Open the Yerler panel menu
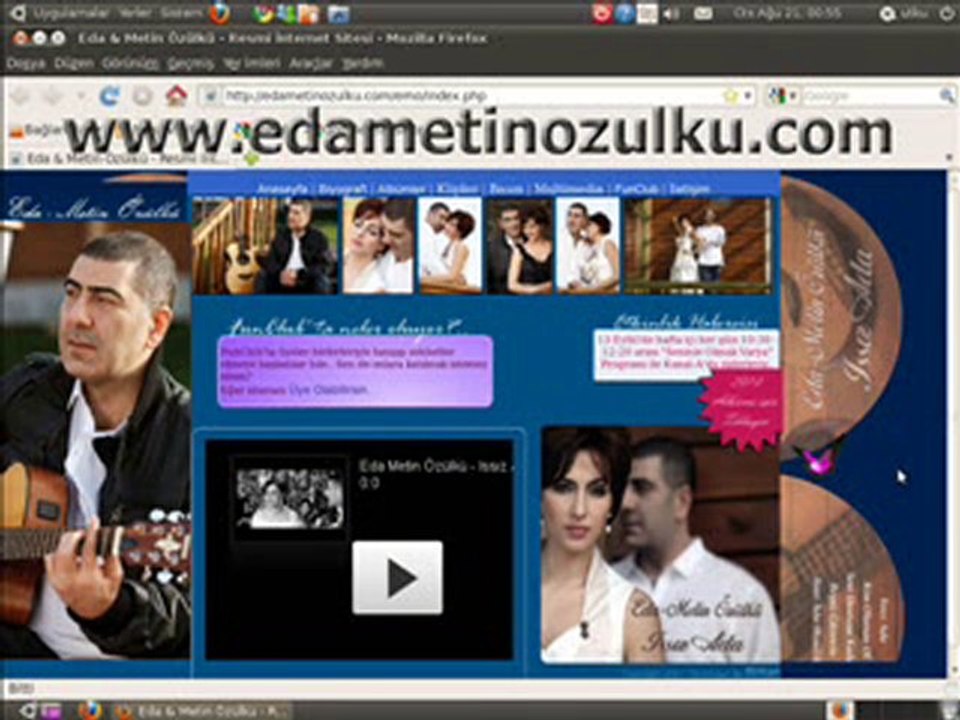Image resolution: width=960 pixels, height=720 pixels. (135, 13)
